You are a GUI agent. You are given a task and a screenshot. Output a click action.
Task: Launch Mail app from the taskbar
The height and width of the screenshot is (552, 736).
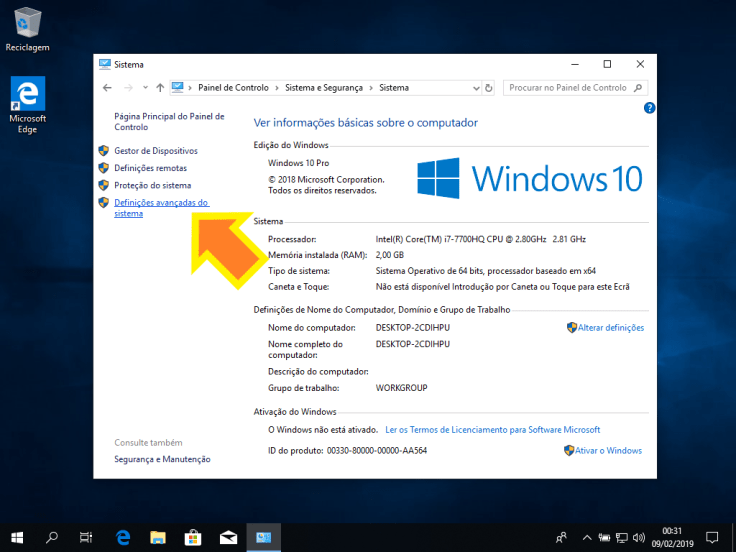click(228, 537)
